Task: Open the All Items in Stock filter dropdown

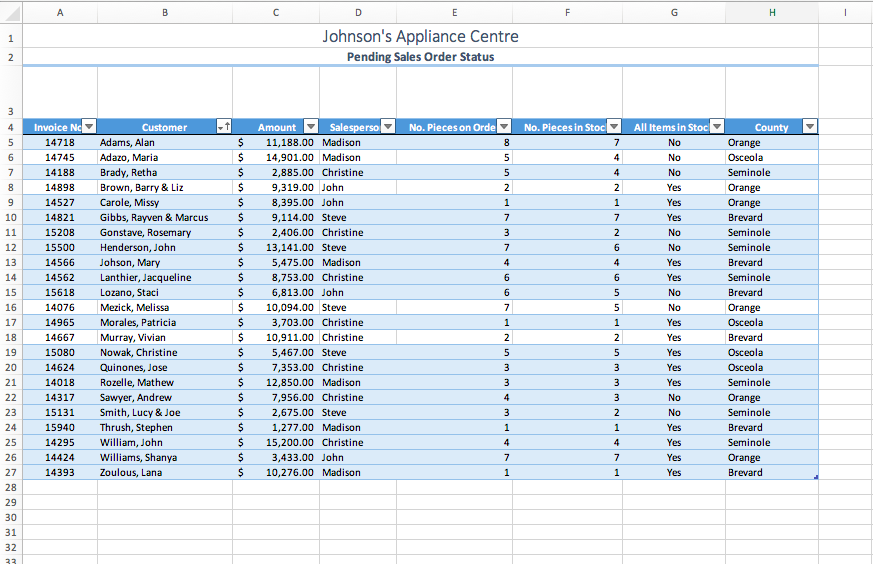Action: (717, 126)
